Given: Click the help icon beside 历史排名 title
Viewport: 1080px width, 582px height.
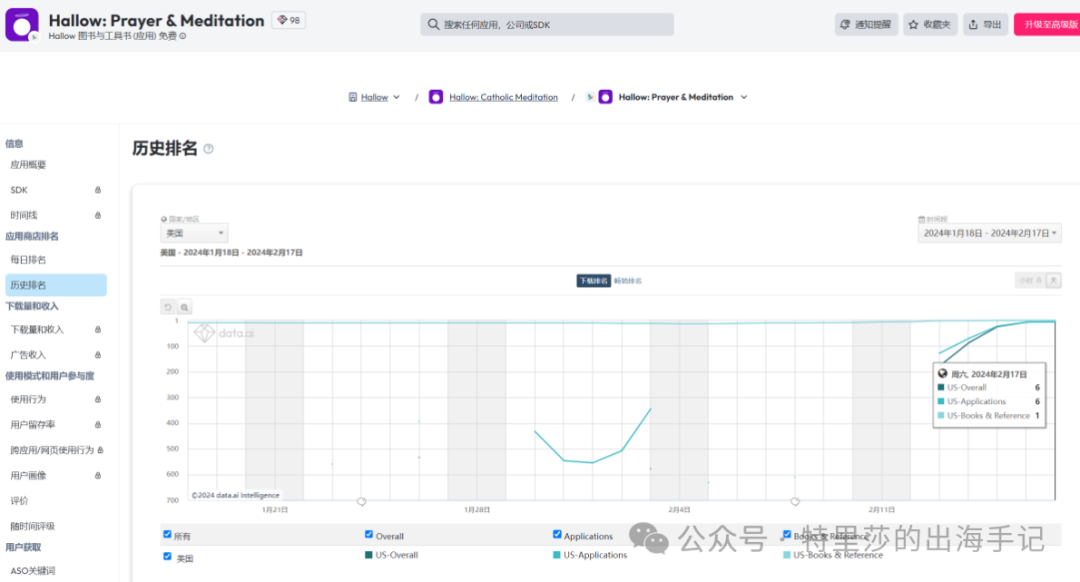Looking at the screenshot, I should (209, 149).
